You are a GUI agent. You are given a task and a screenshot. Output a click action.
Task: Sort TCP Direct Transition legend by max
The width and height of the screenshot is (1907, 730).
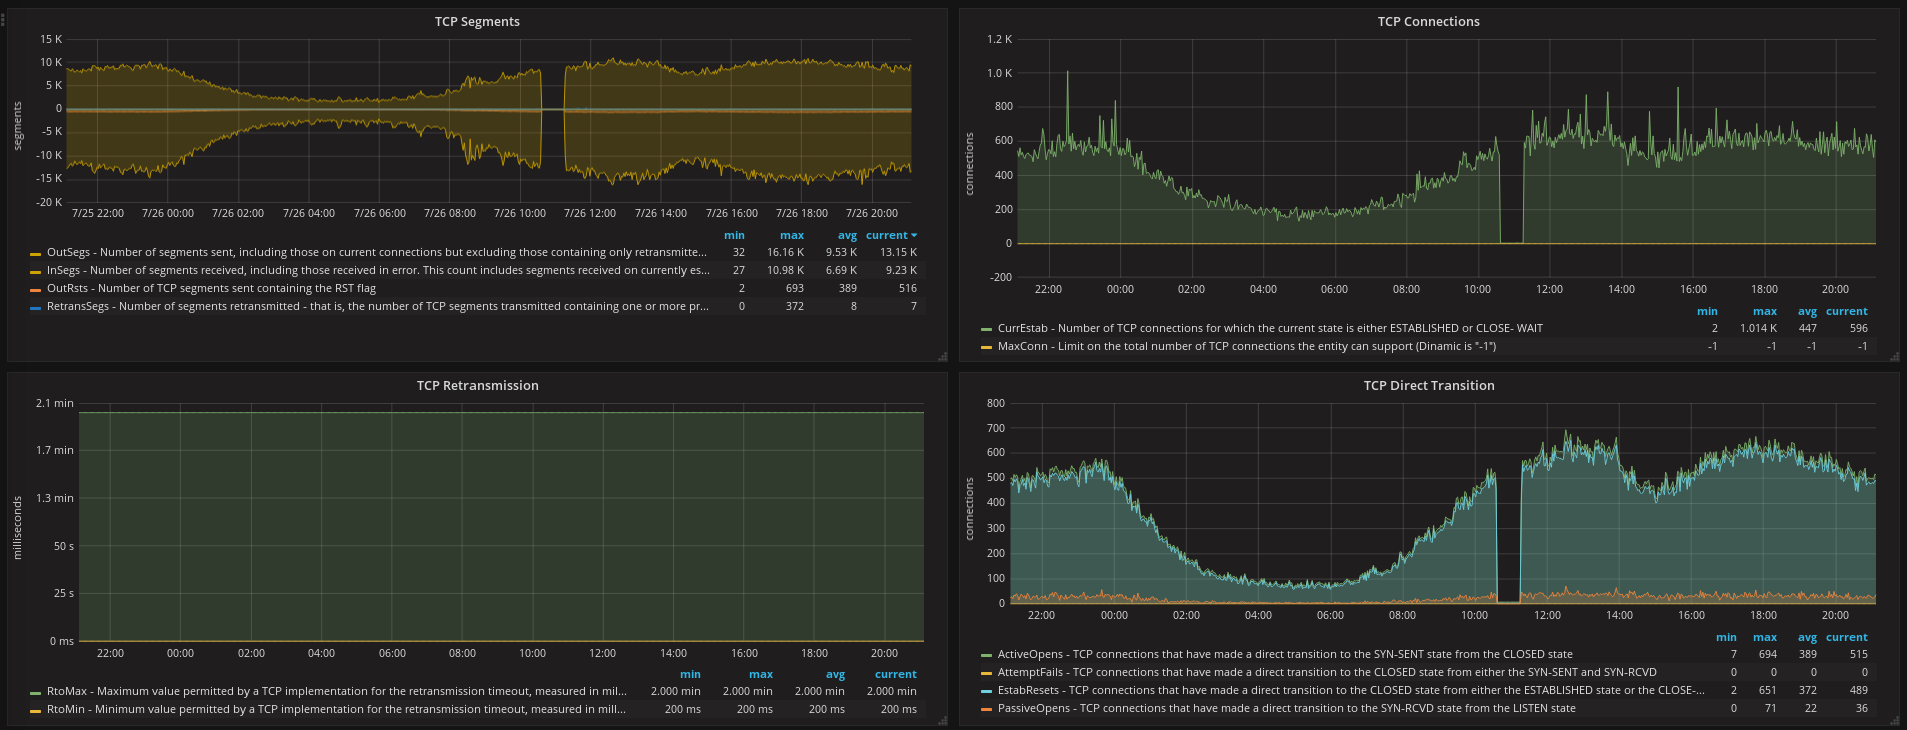click(x=1765, y=637)
